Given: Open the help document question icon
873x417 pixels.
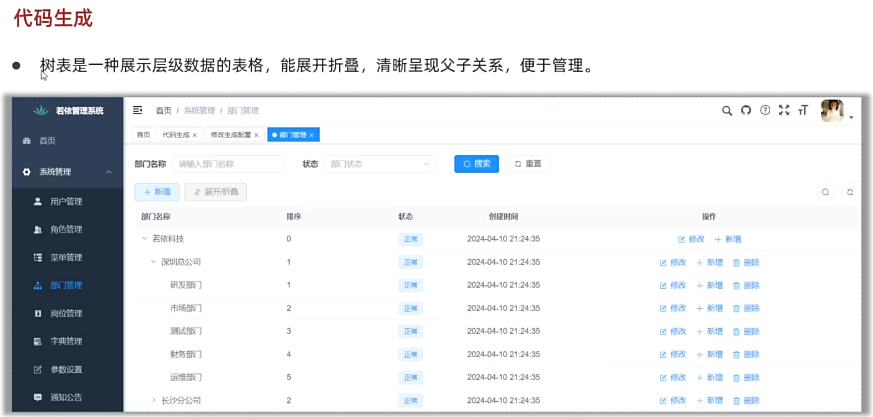Looking at the screenshot, I should 765,110.
